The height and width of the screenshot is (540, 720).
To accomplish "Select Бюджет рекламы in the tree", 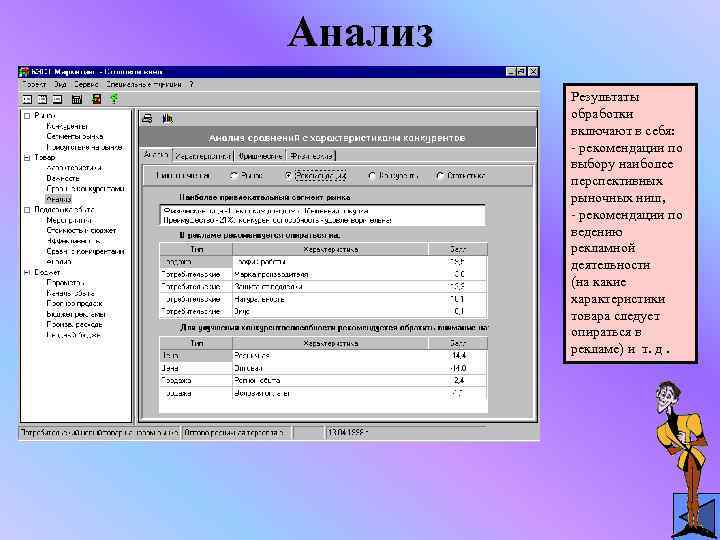I will (76, 315).
